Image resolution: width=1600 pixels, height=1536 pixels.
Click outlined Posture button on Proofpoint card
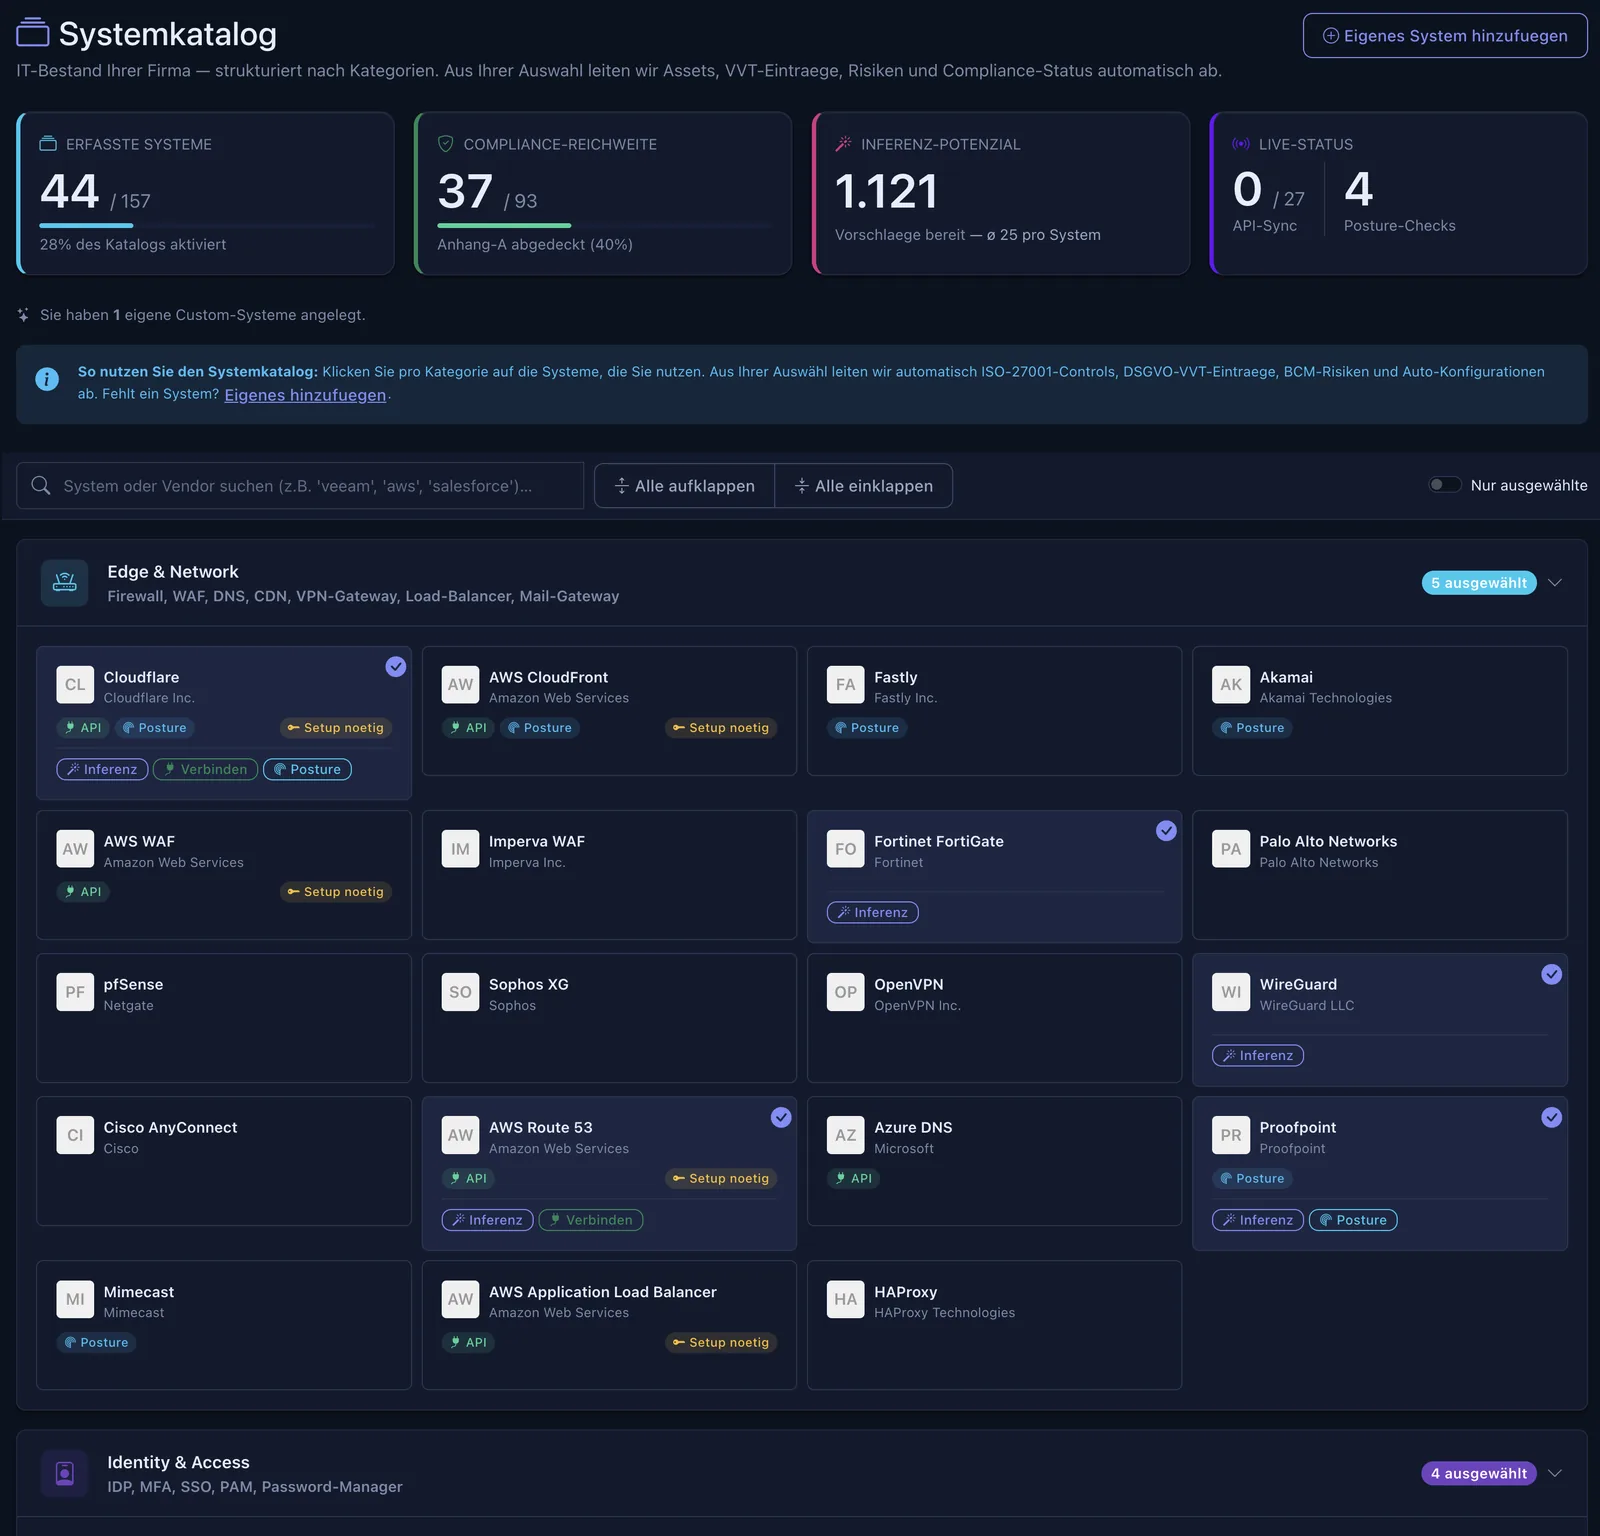click(1353, 1220)
